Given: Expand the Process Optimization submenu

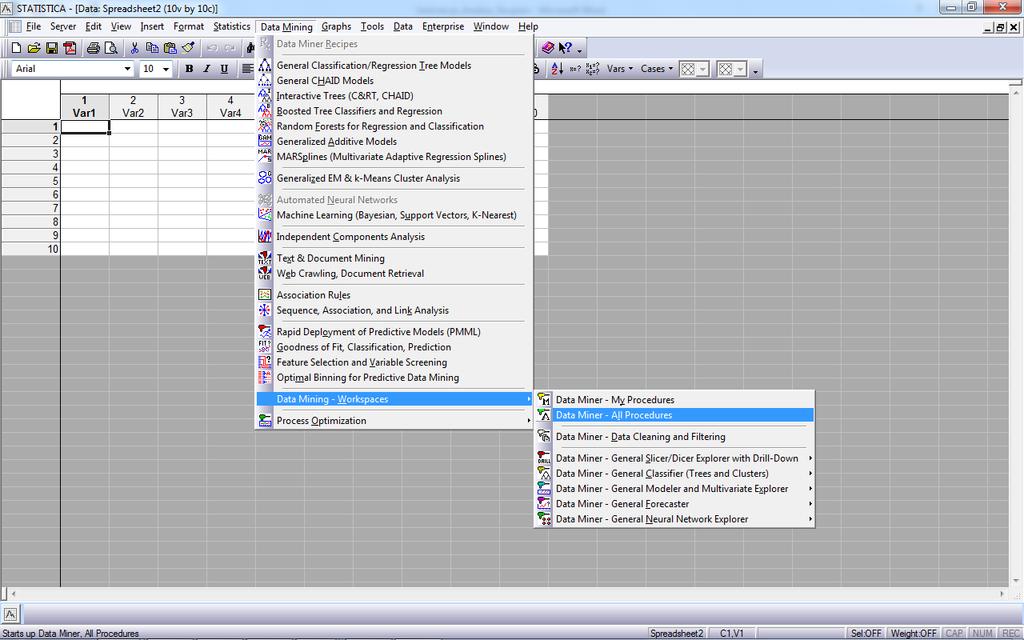Looking at the screenshot, I should point(394,421).
